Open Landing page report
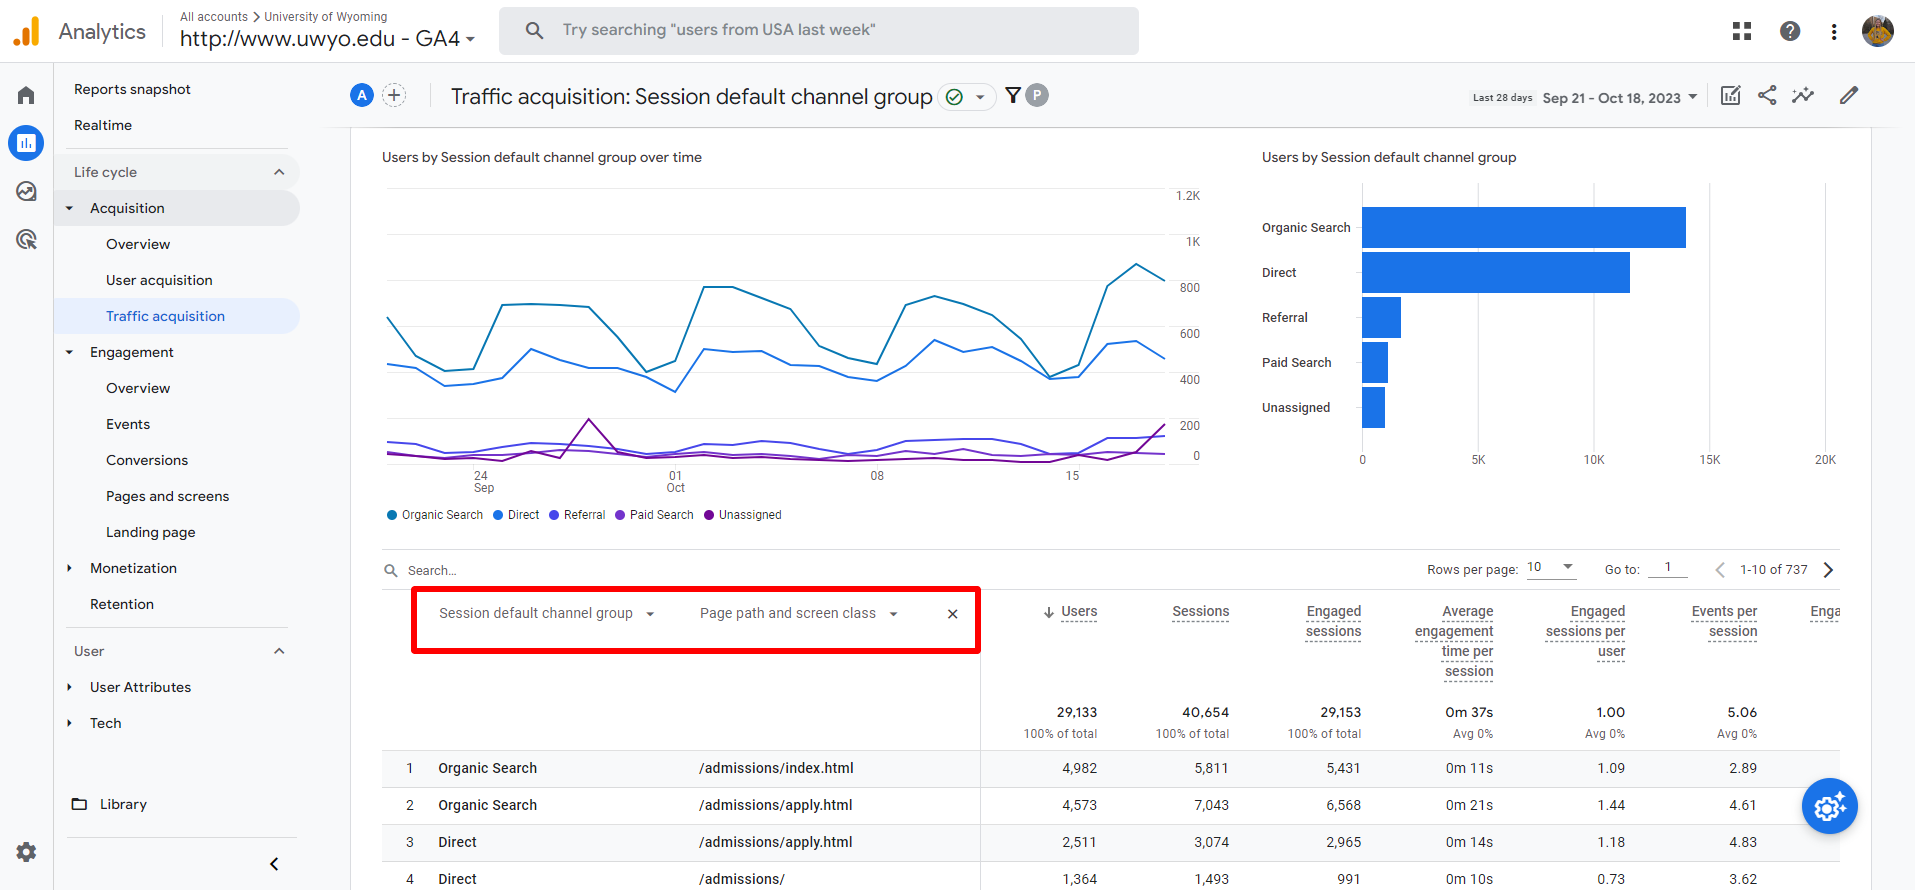Viewport: 1915px width, 890px height. coord(150,532)
